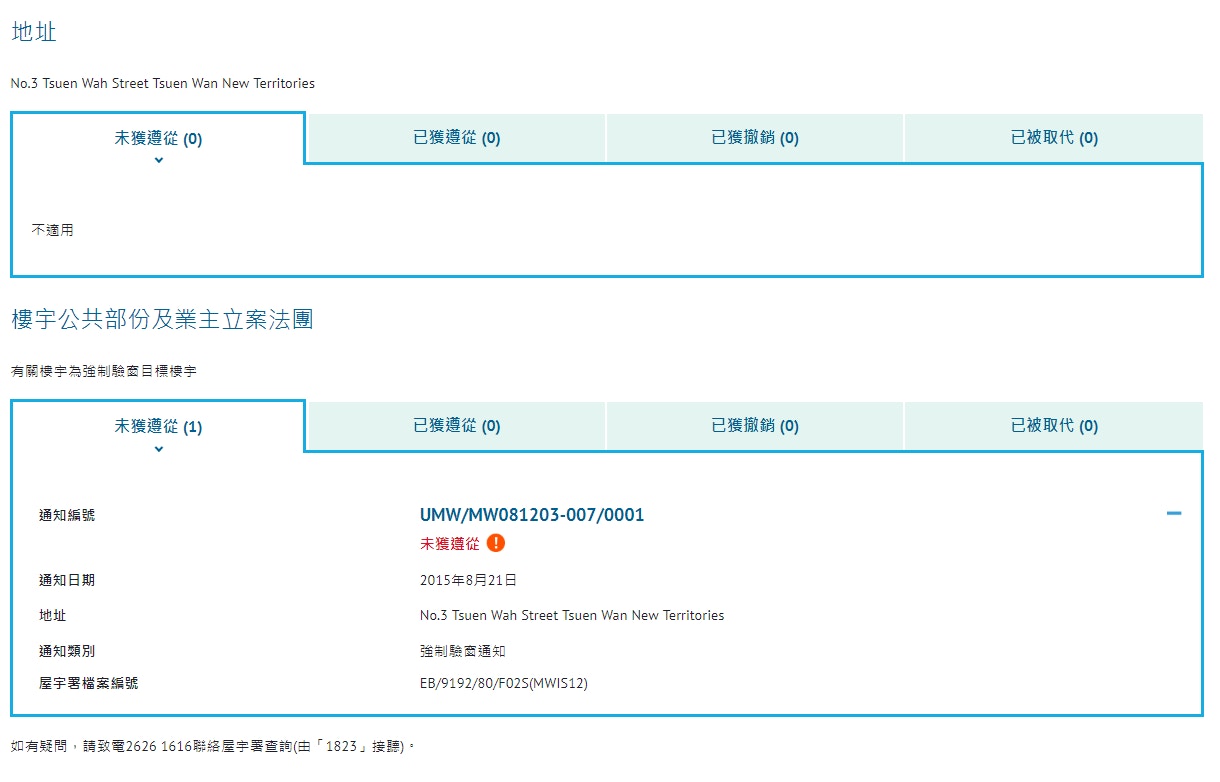This screenshot has width=1220, height=782.
Task: Click file number EB/9192/80/F02S(MWIS12)
Action: point(503,684)
